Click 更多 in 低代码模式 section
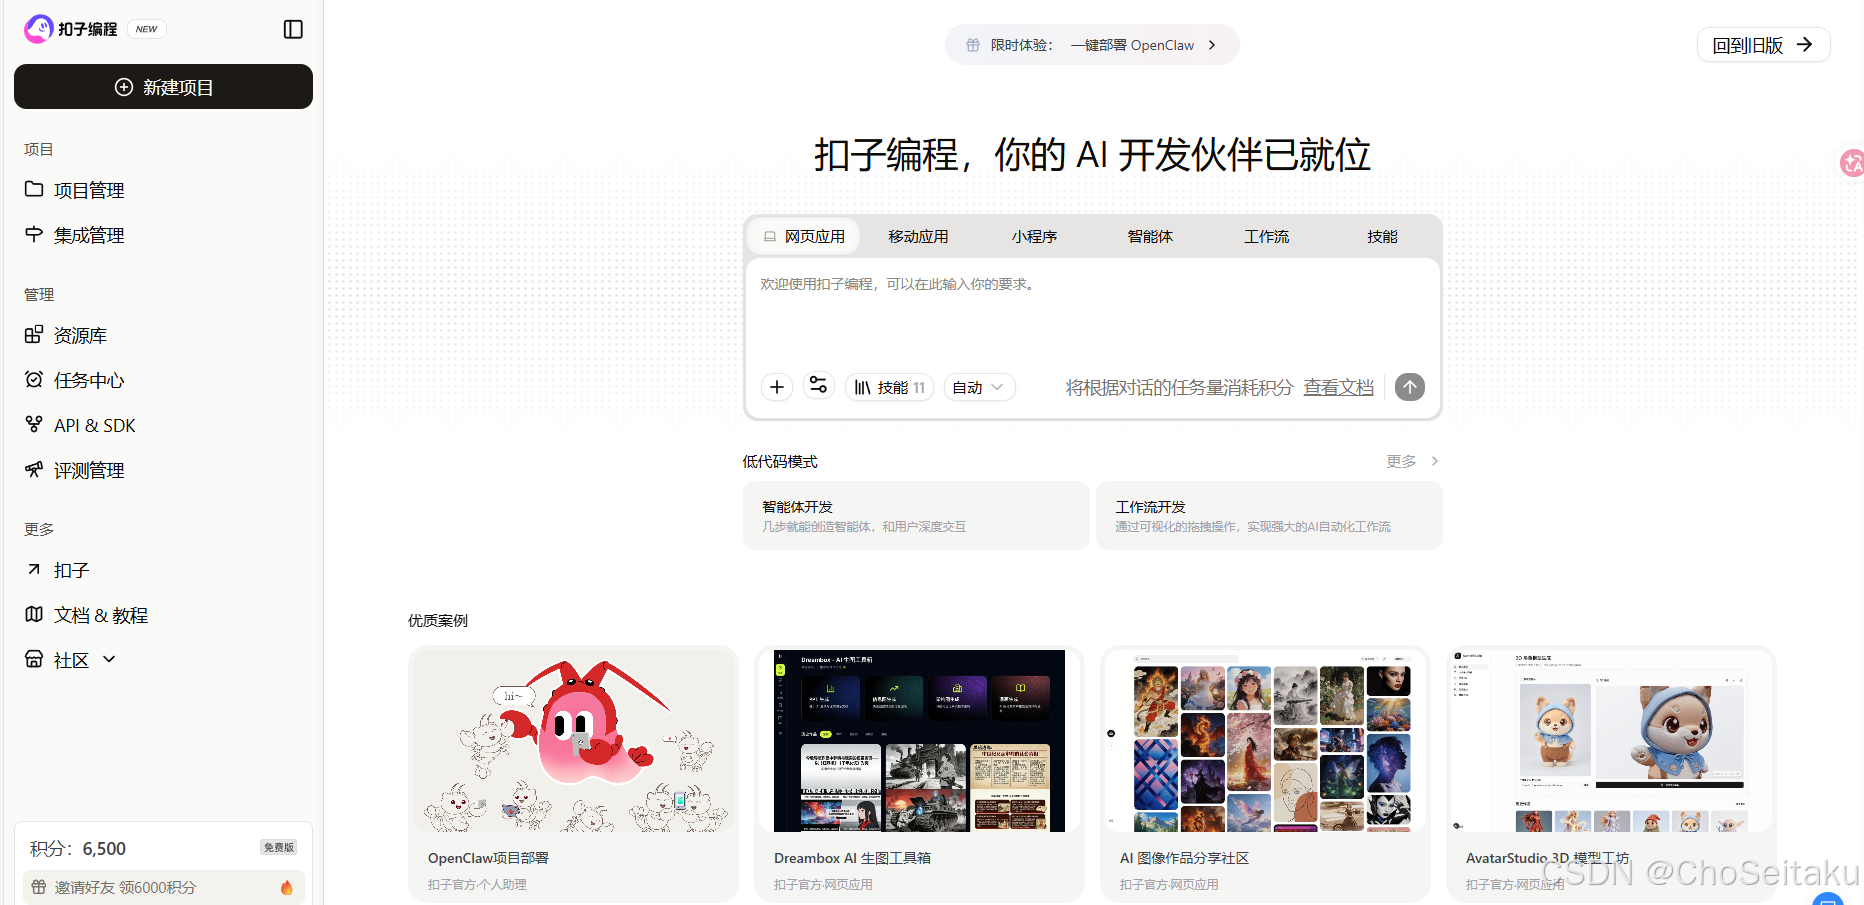This screenshot has height=905, width=1864. pos(1412,461)
